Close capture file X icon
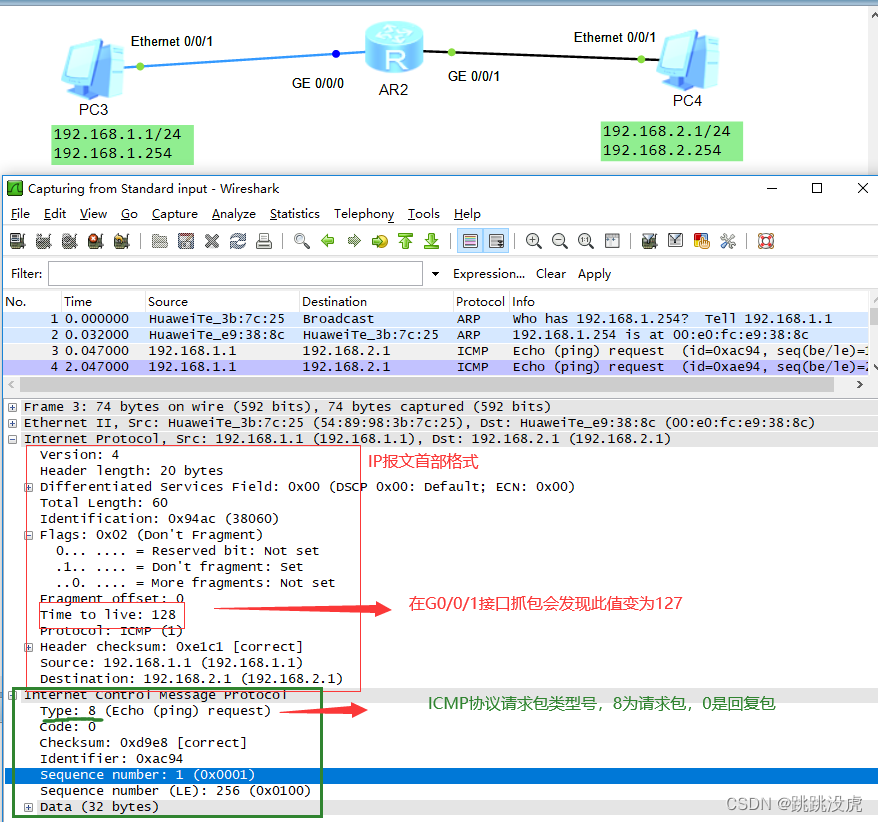 (x=212, y=241)
